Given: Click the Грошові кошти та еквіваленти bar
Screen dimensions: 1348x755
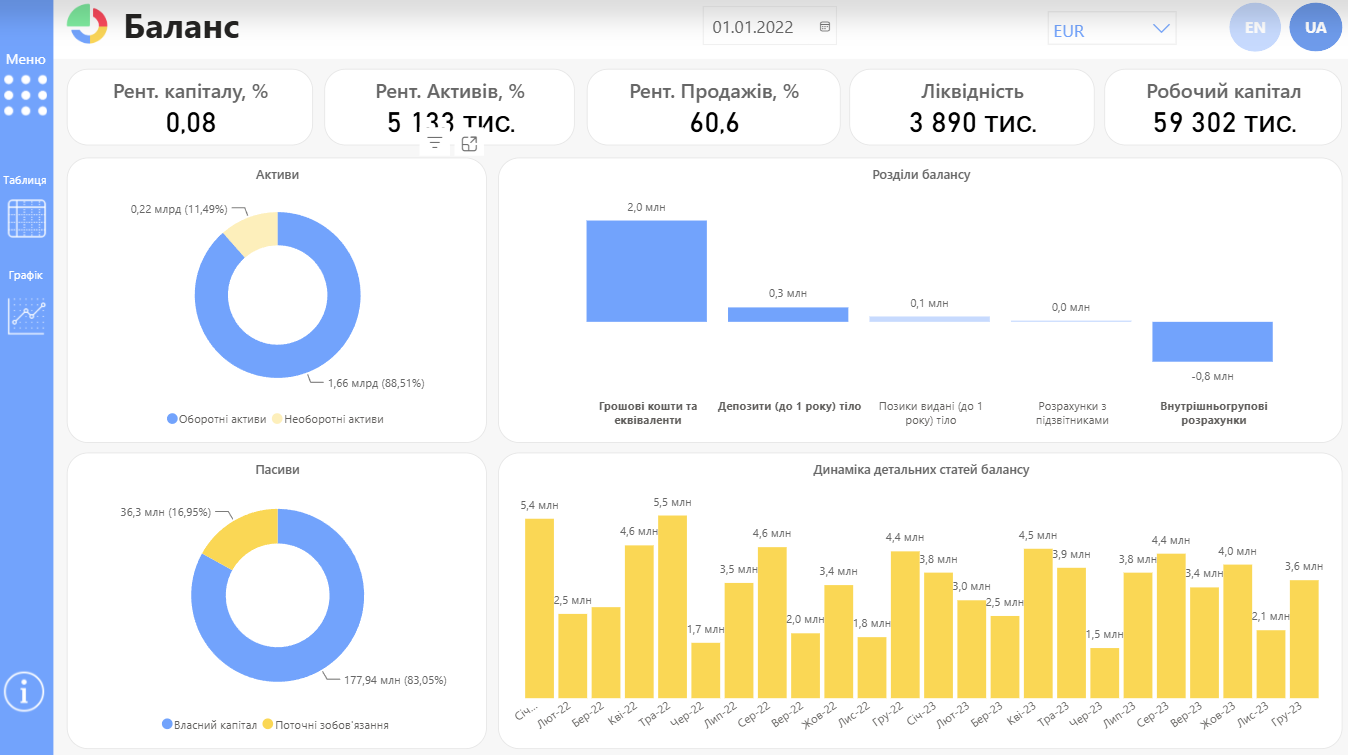Looking at the screenshot, I should pyautogui.click(x=646, y=271).
